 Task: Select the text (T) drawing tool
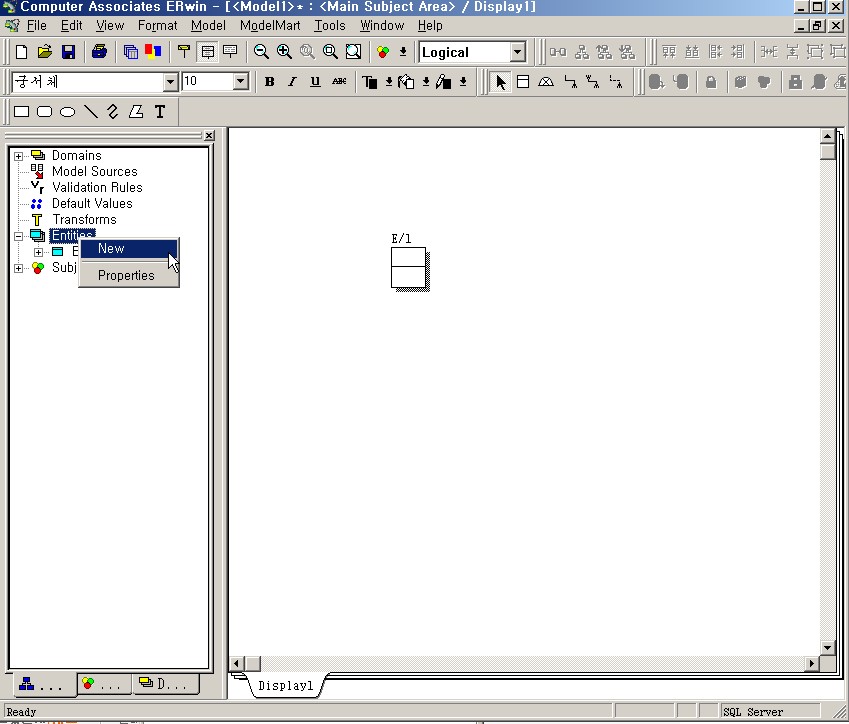(160, 112)
